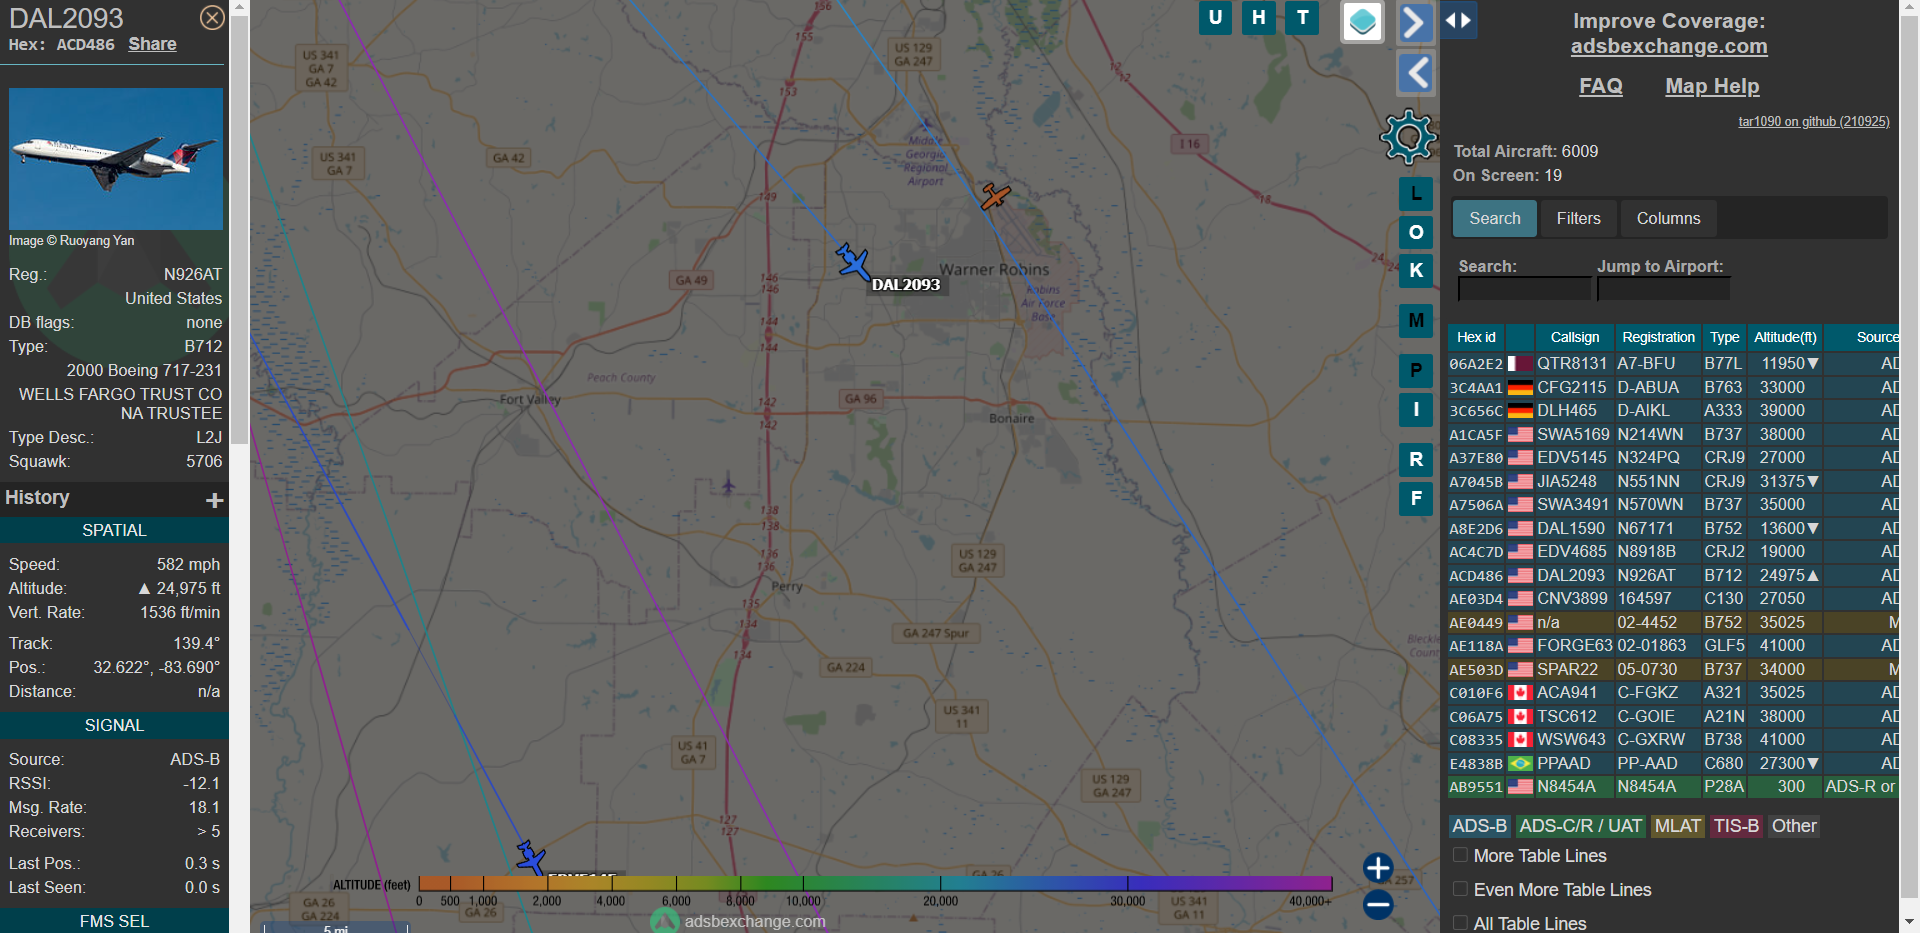
Task: Switch to the Filters tab
Action: tap(1578, 218)
